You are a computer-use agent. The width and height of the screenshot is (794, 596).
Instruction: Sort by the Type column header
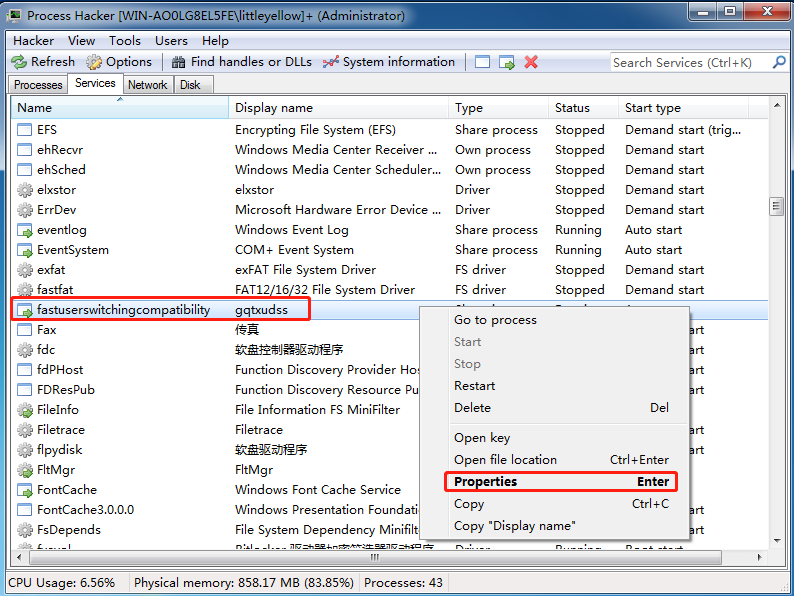tap(498, 108)
